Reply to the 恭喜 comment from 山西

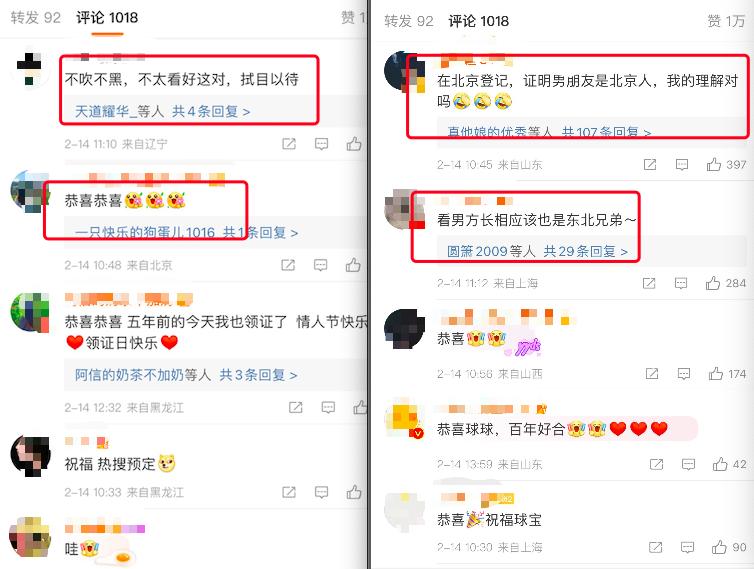coord(684,374)
